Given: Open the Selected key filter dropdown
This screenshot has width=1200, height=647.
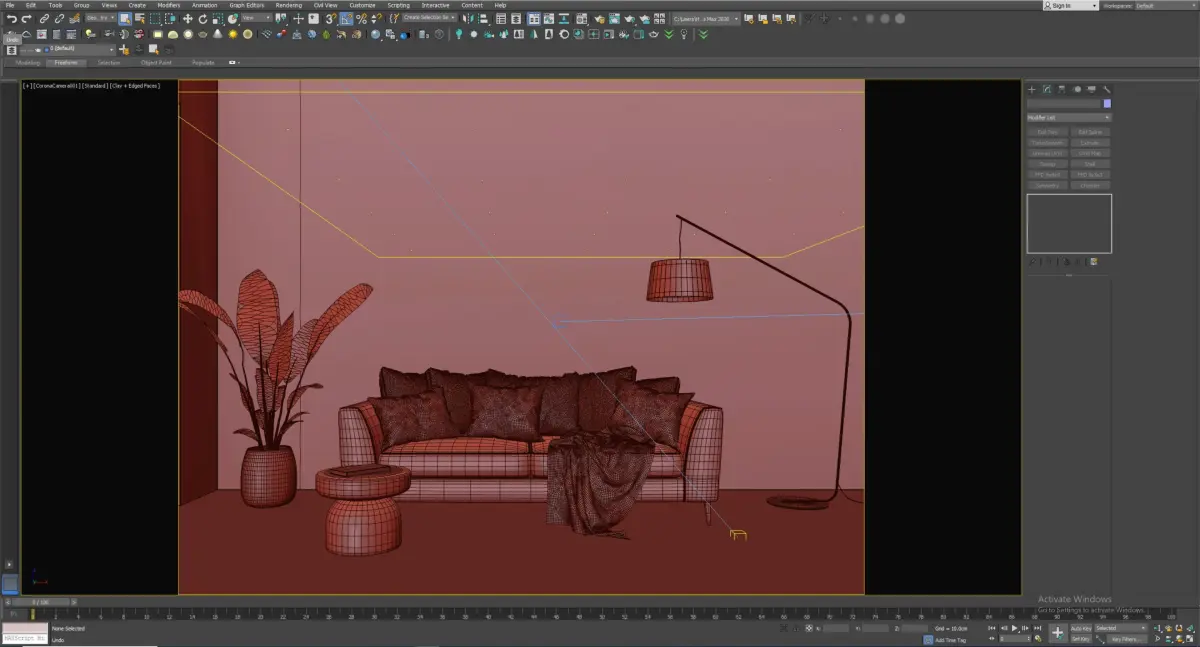Looking at the screenshot, I should coord(1120,628).
